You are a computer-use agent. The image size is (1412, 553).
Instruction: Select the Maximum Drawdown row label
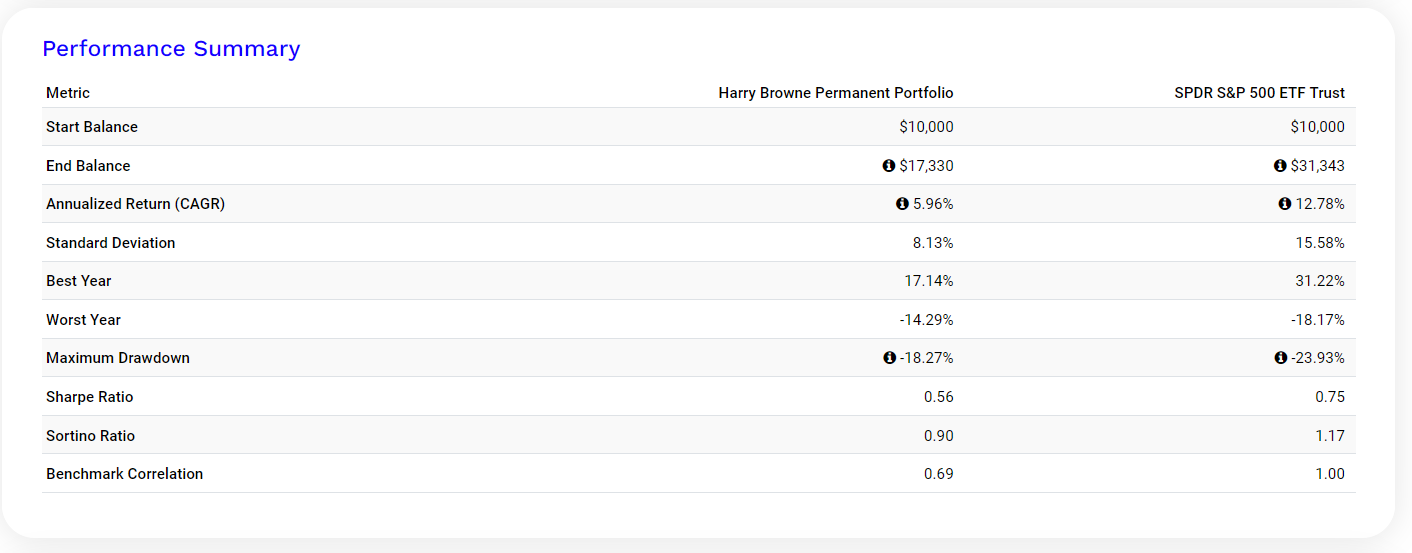pos(117,358)
